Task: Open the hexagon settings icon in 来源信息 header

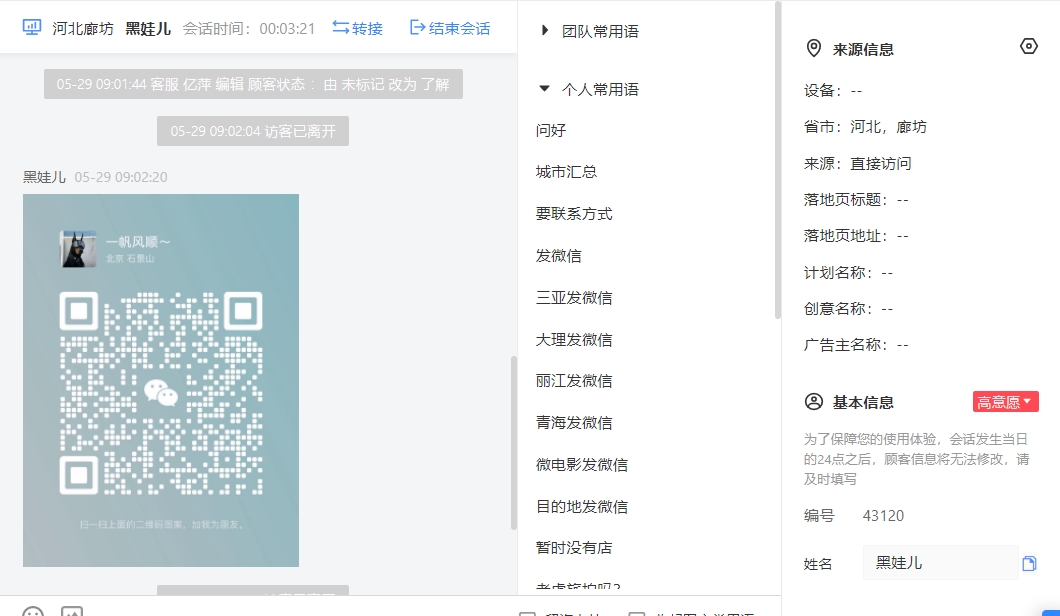Action: click(x=1028, y=46)
